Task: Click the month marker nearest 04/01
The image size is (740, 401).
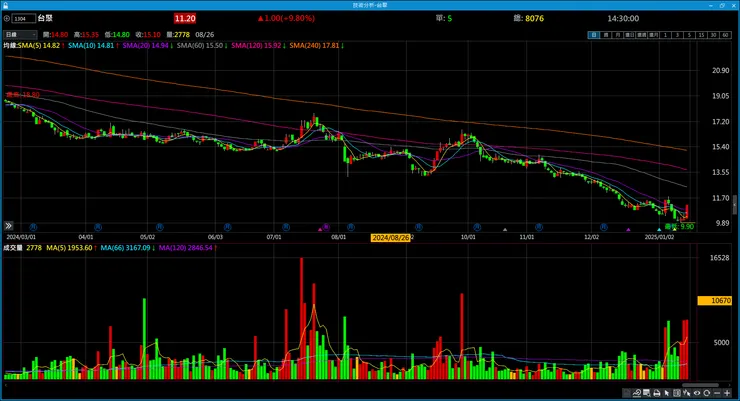Action: [98, 227]
